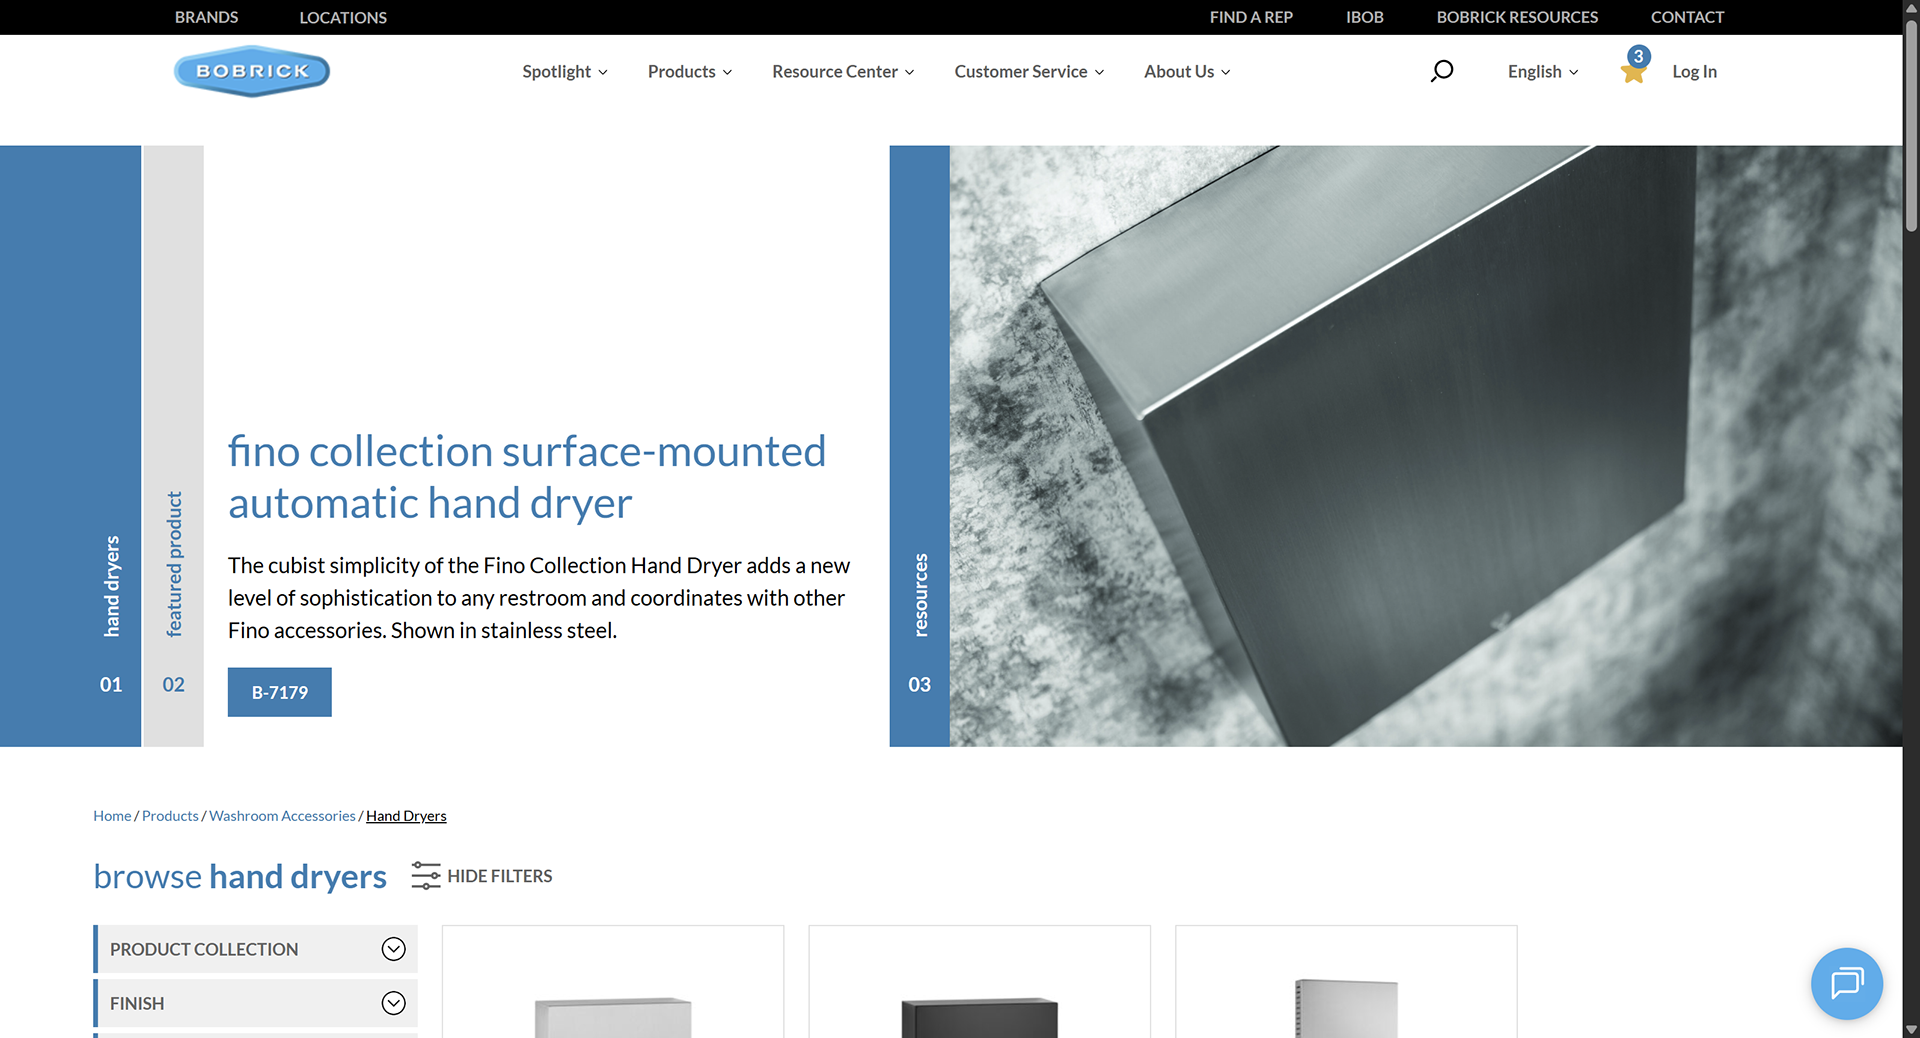Click the filter sliders icon
Image resolution: width=1920 pixels, height=1038 pixels.
[x=426, y=876]
